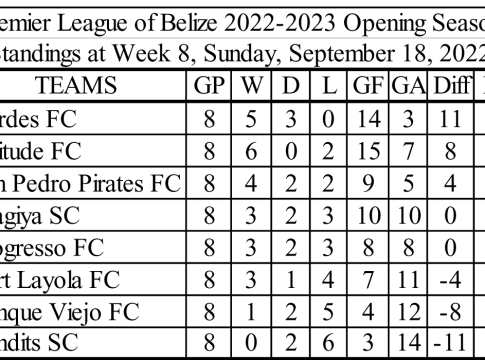The width and height of the screenshot is (485, 360).
Task: Select the GP column header
Action: [209, 85]
